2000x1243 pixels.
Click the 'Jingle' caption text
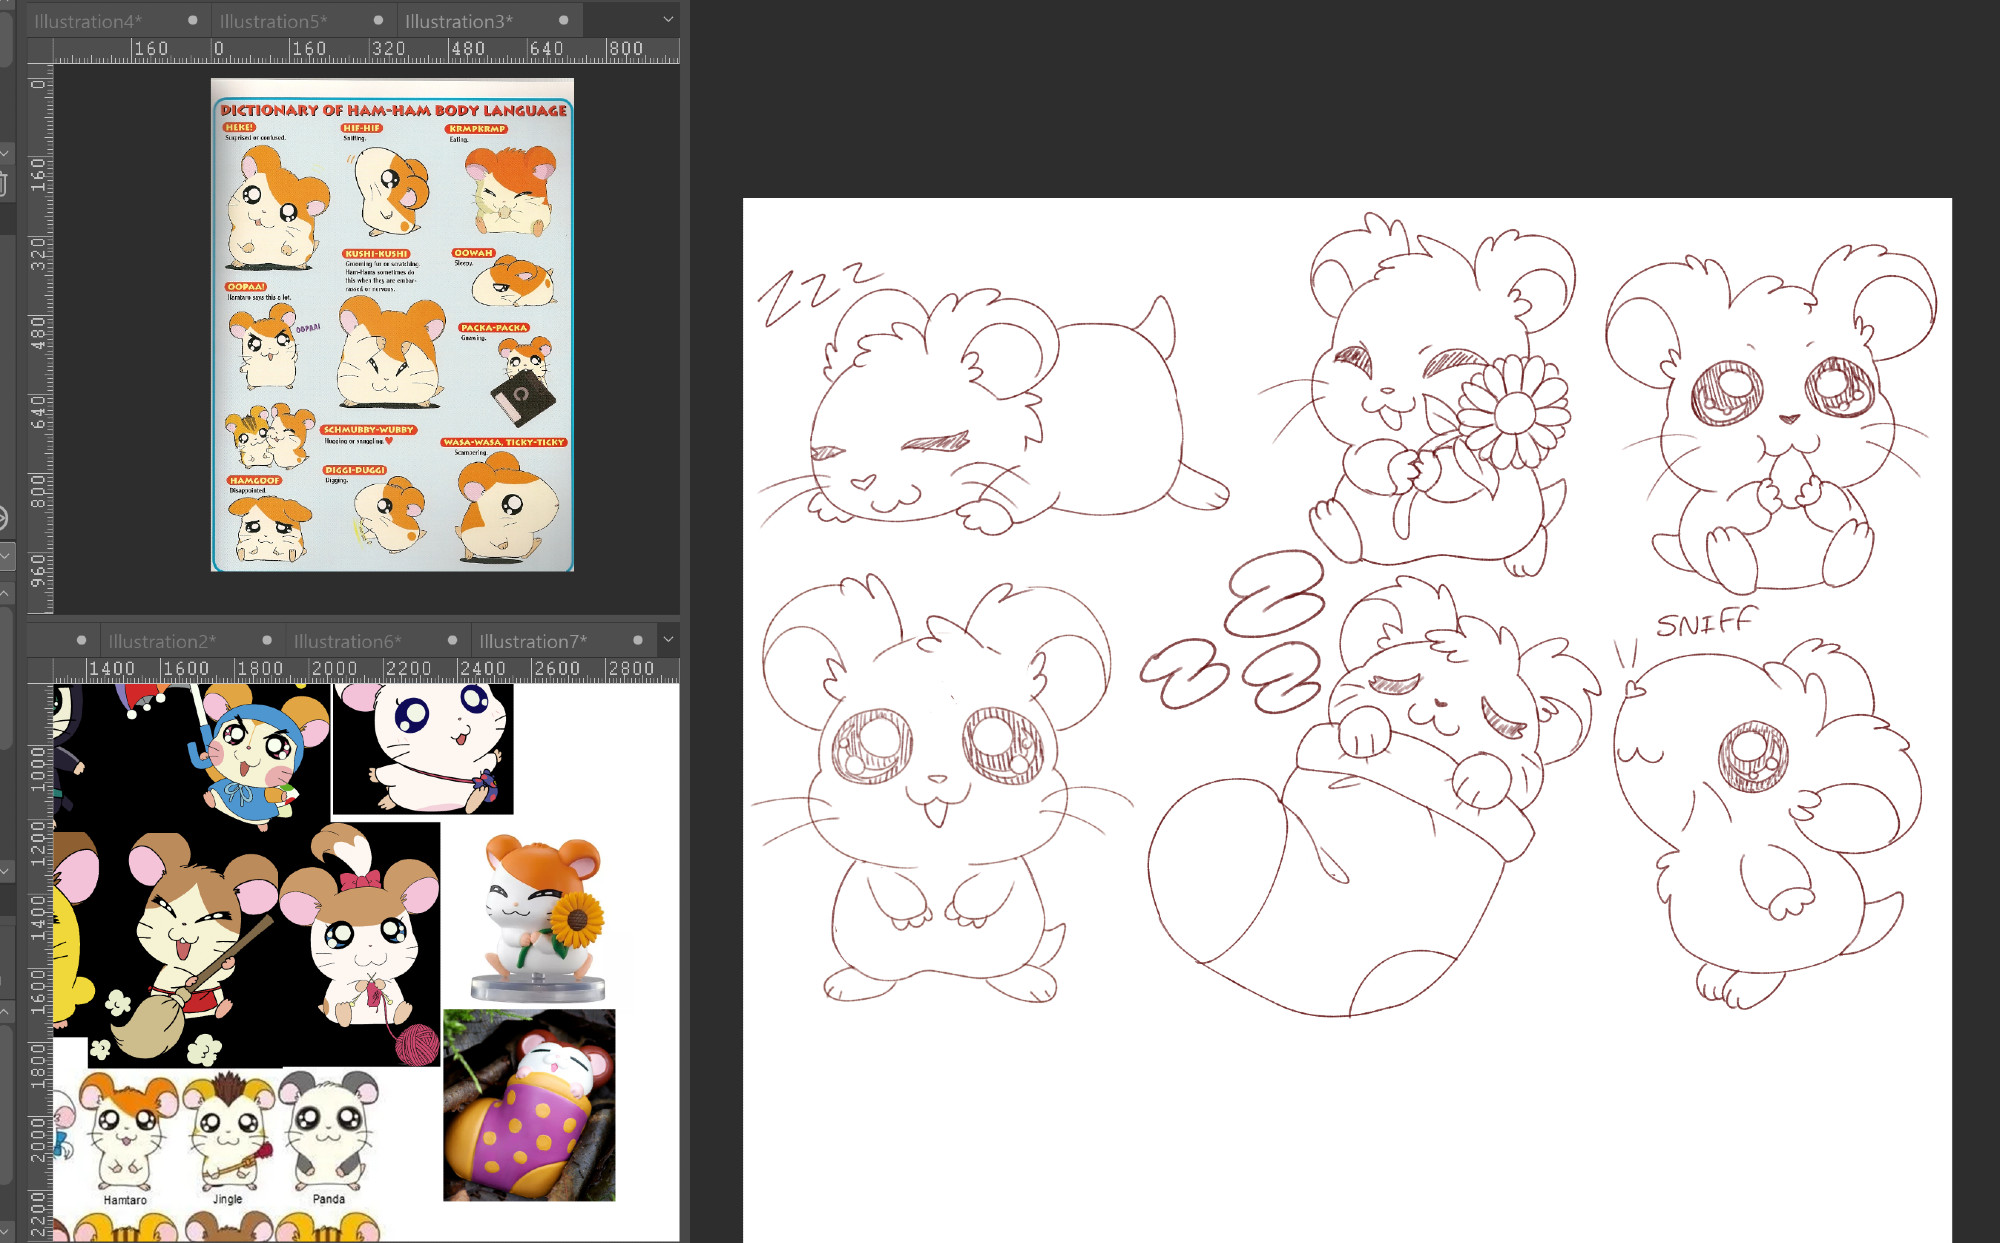coord(228,1199)
